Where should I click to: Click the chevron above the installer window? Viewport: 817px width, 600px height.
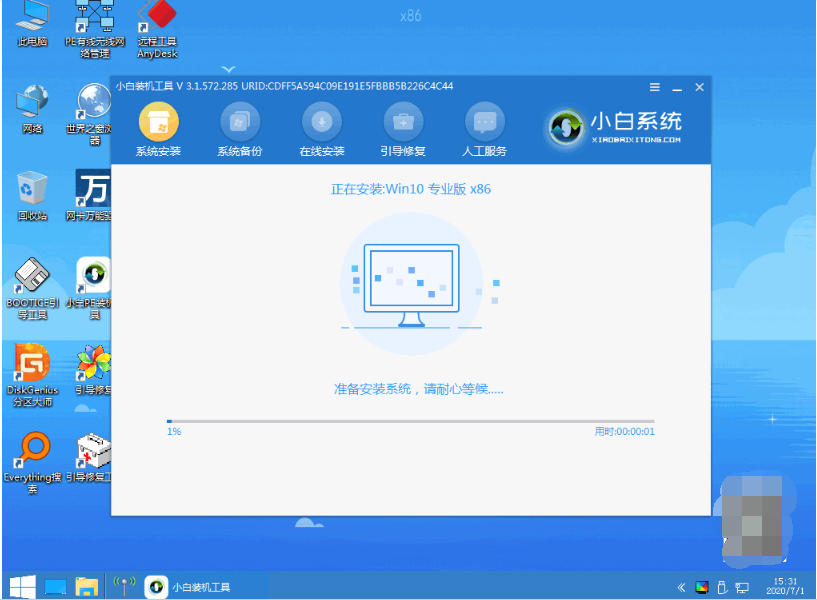coord(228,69)
